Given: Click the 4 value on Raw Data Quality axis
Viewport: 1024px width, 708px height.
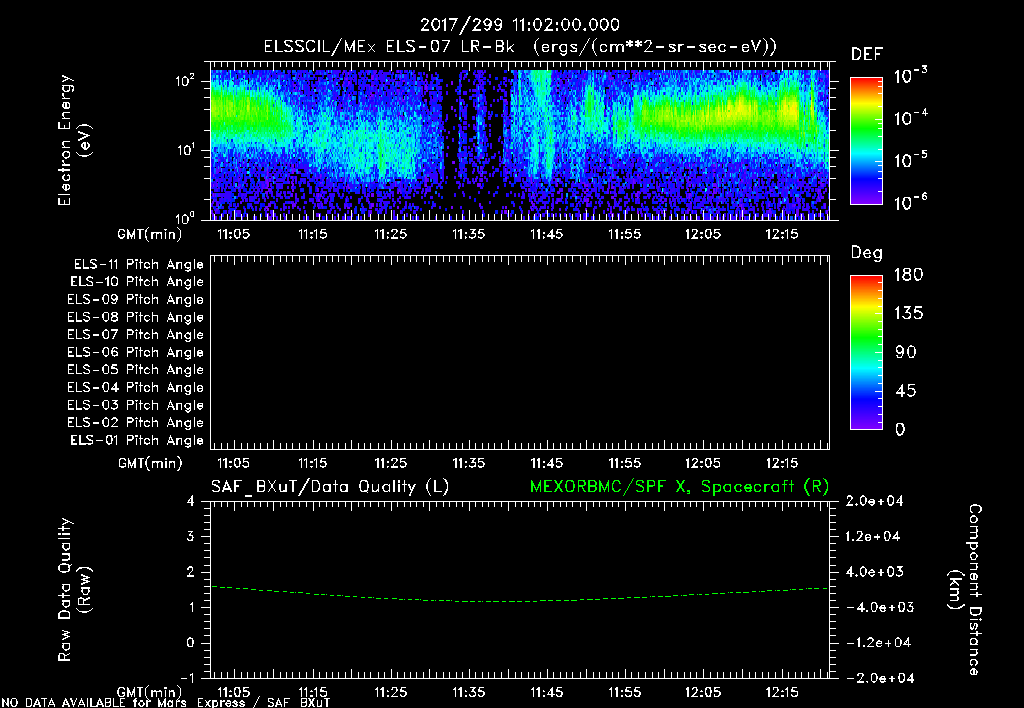Looking at the screenshot, I should click(x=191, y=501).
